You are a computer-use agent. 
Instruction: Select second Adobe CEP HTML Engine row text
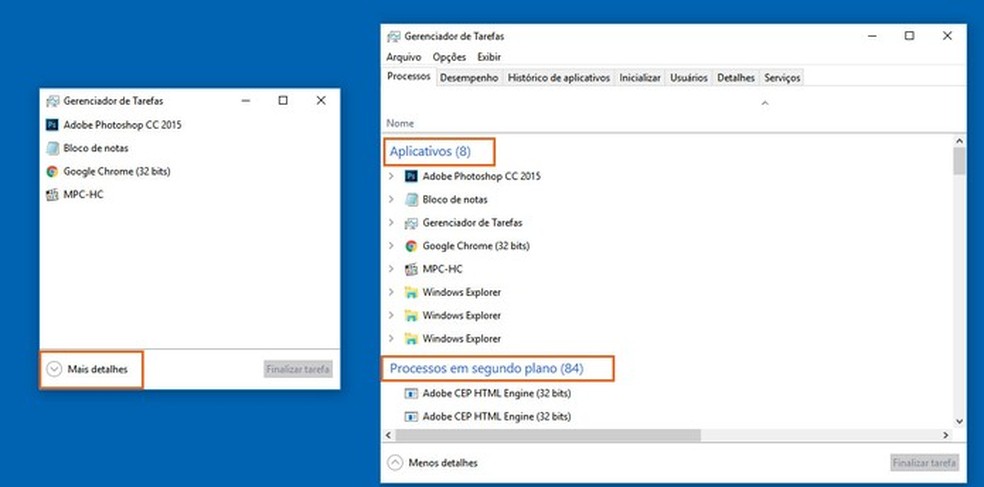pos(496,416)
